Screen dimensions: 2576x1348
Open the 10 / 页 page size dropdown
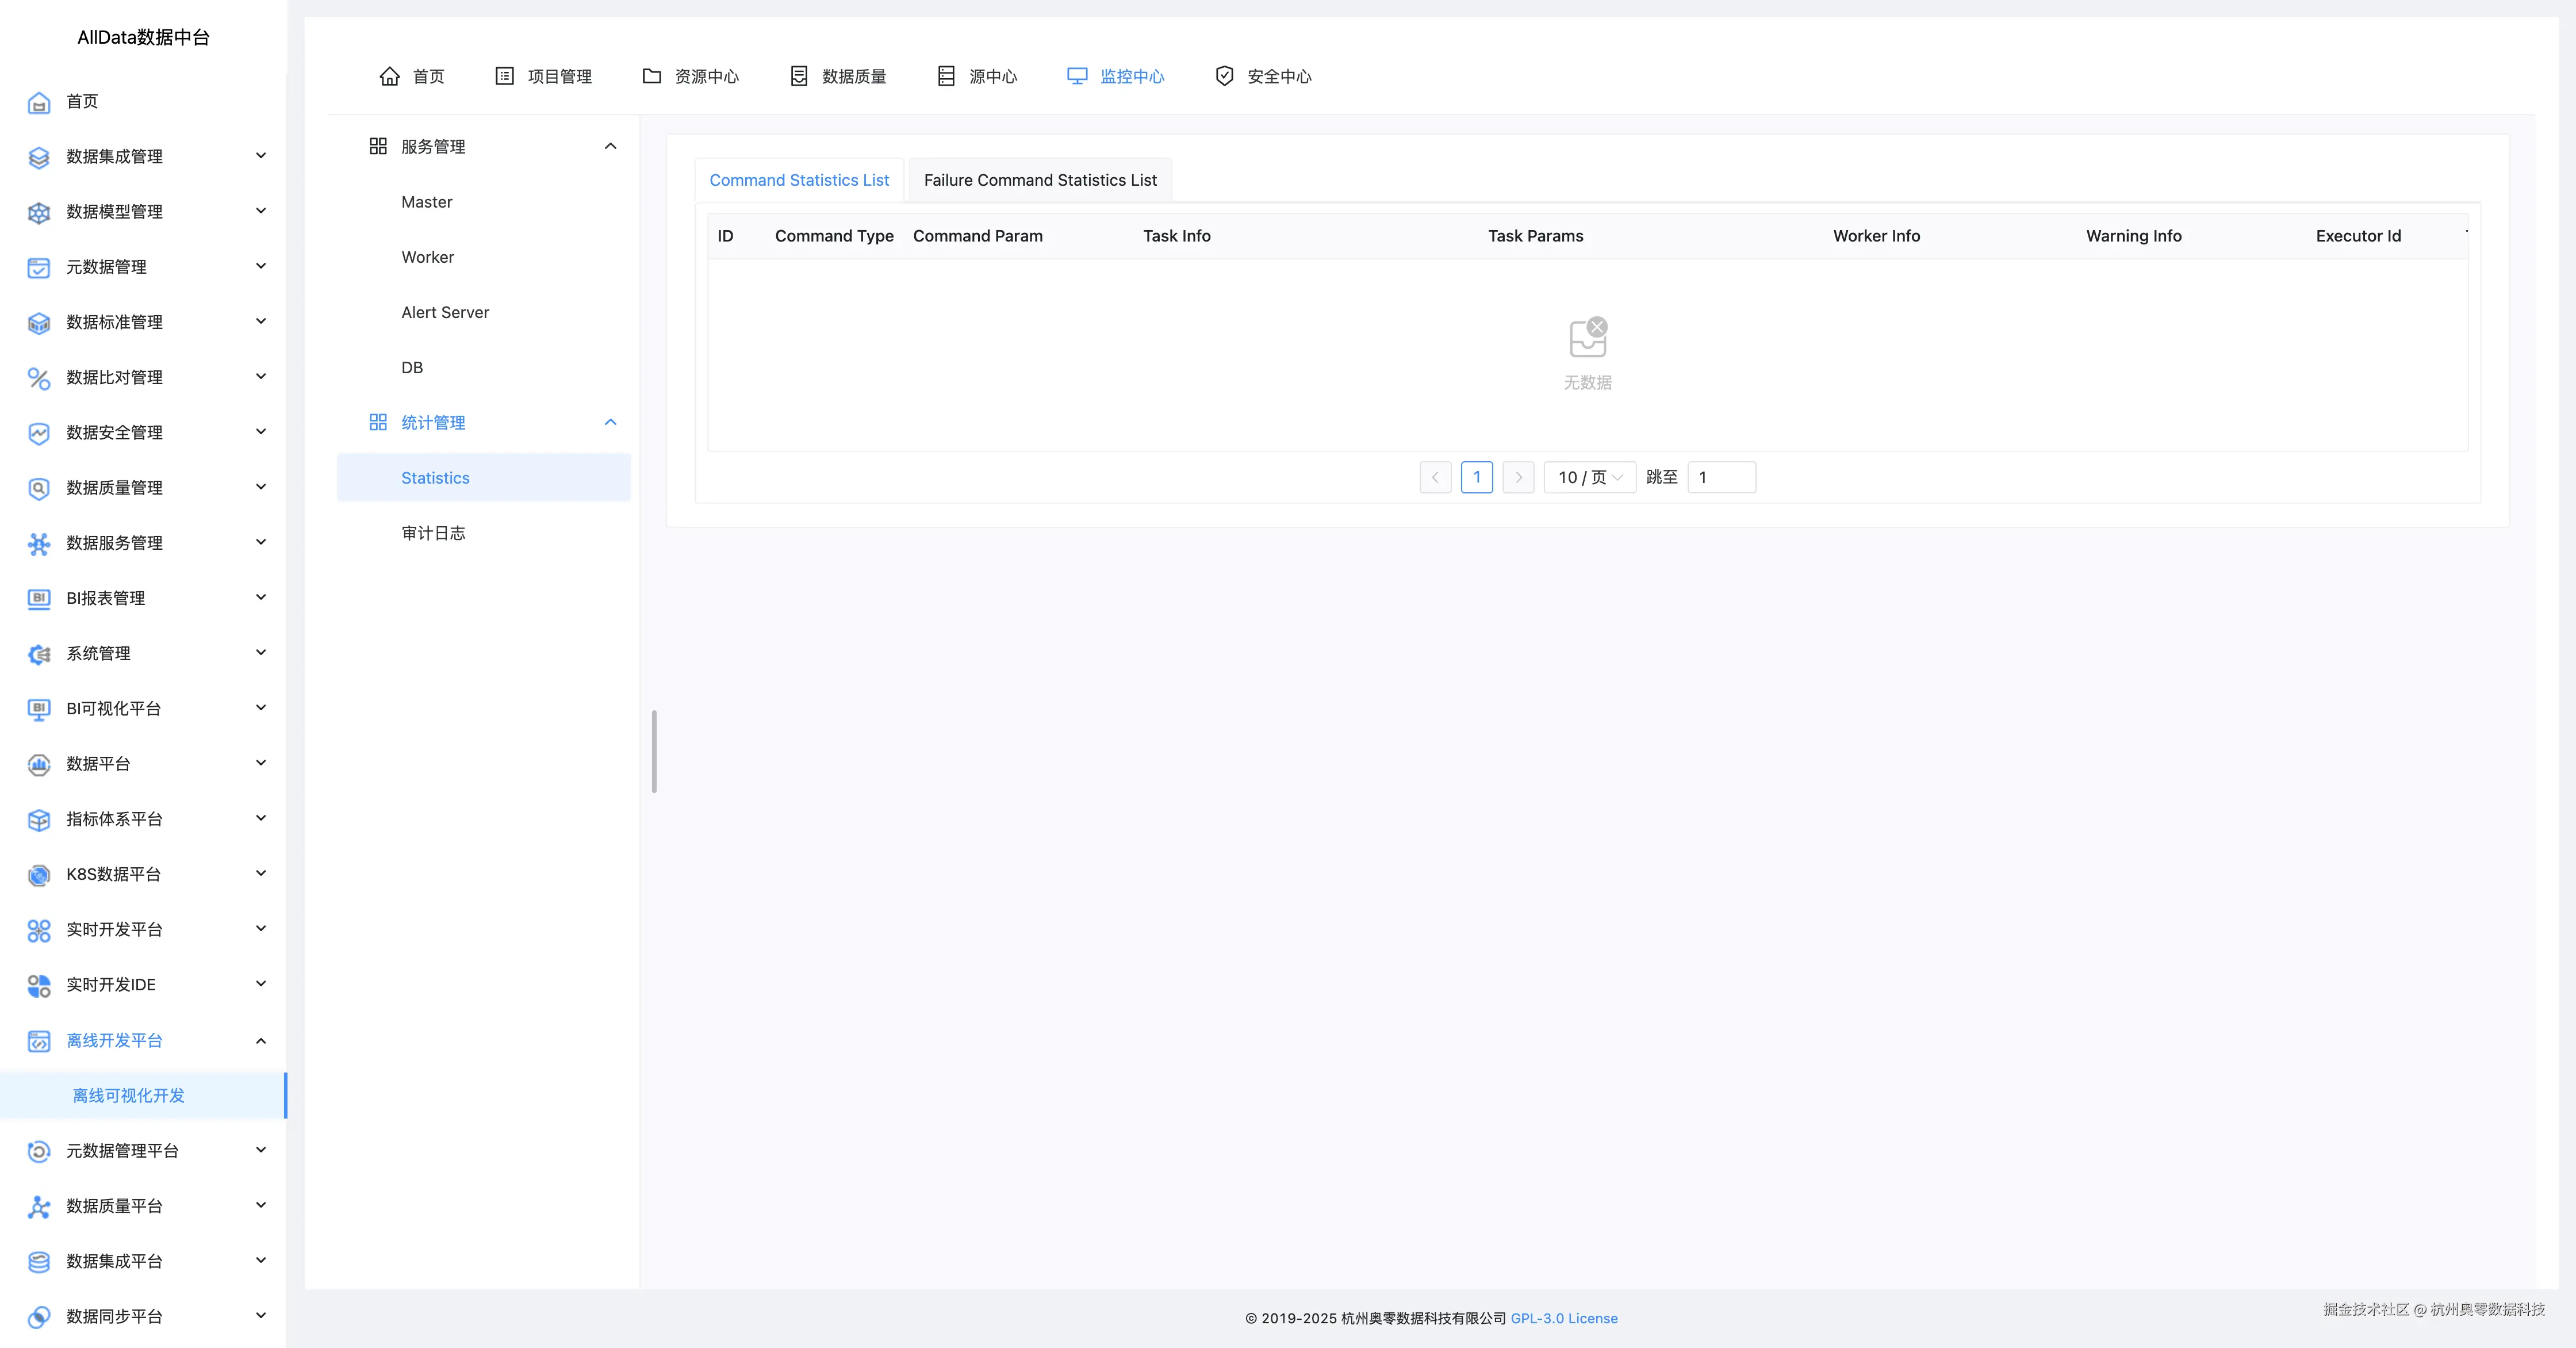click(x=1589, y=478)
